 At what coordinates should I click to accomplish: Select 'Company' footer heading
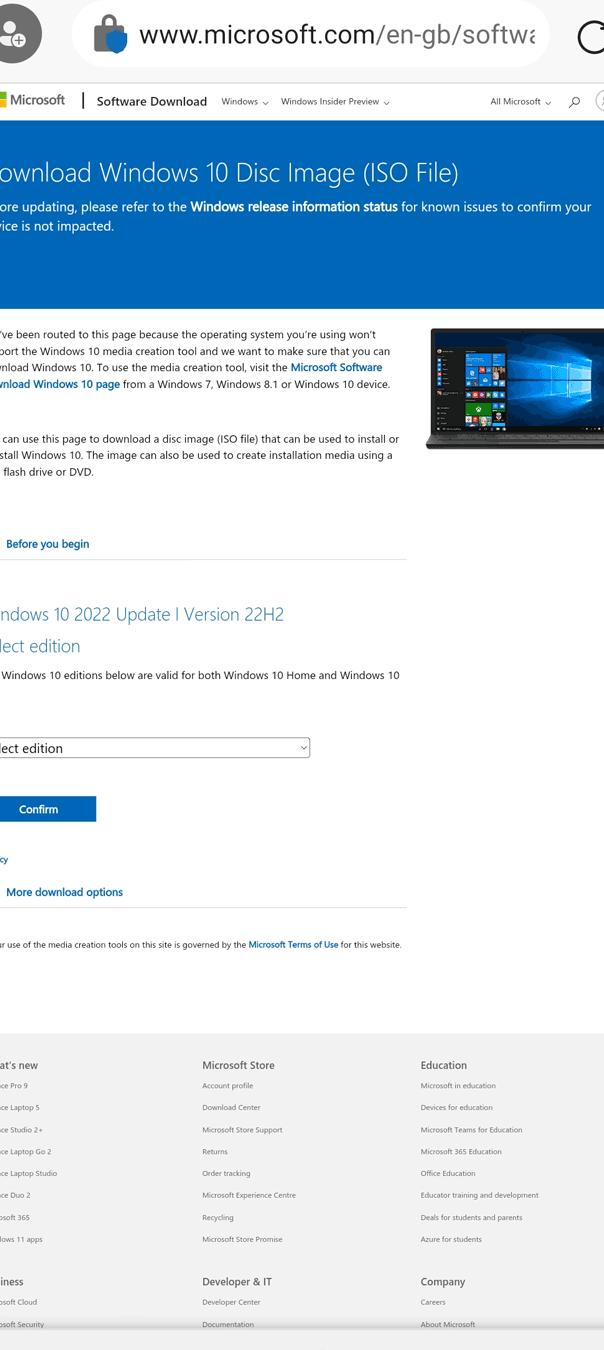(443, 1282)
